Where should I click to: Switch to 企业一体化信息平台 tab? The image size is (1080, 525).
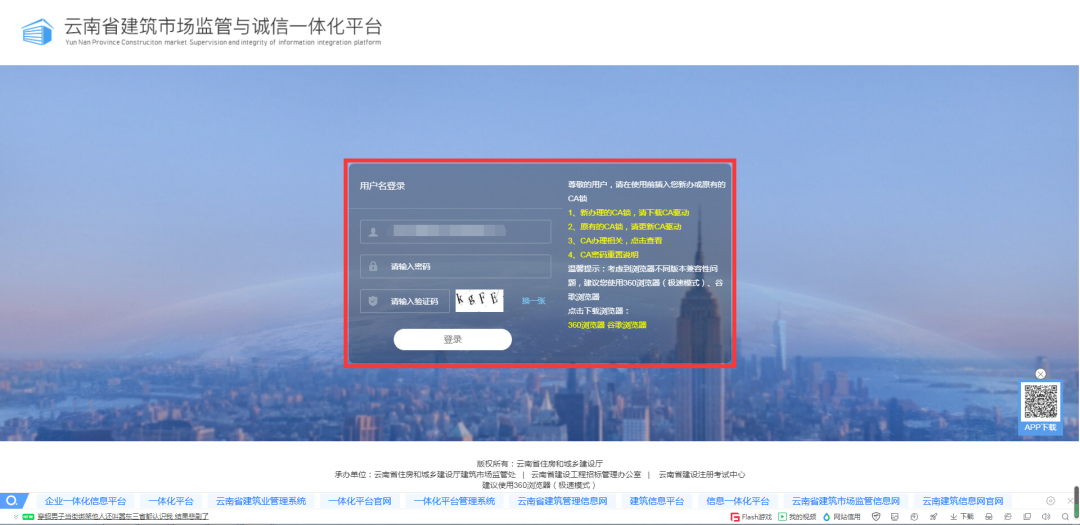click(85, 501)
